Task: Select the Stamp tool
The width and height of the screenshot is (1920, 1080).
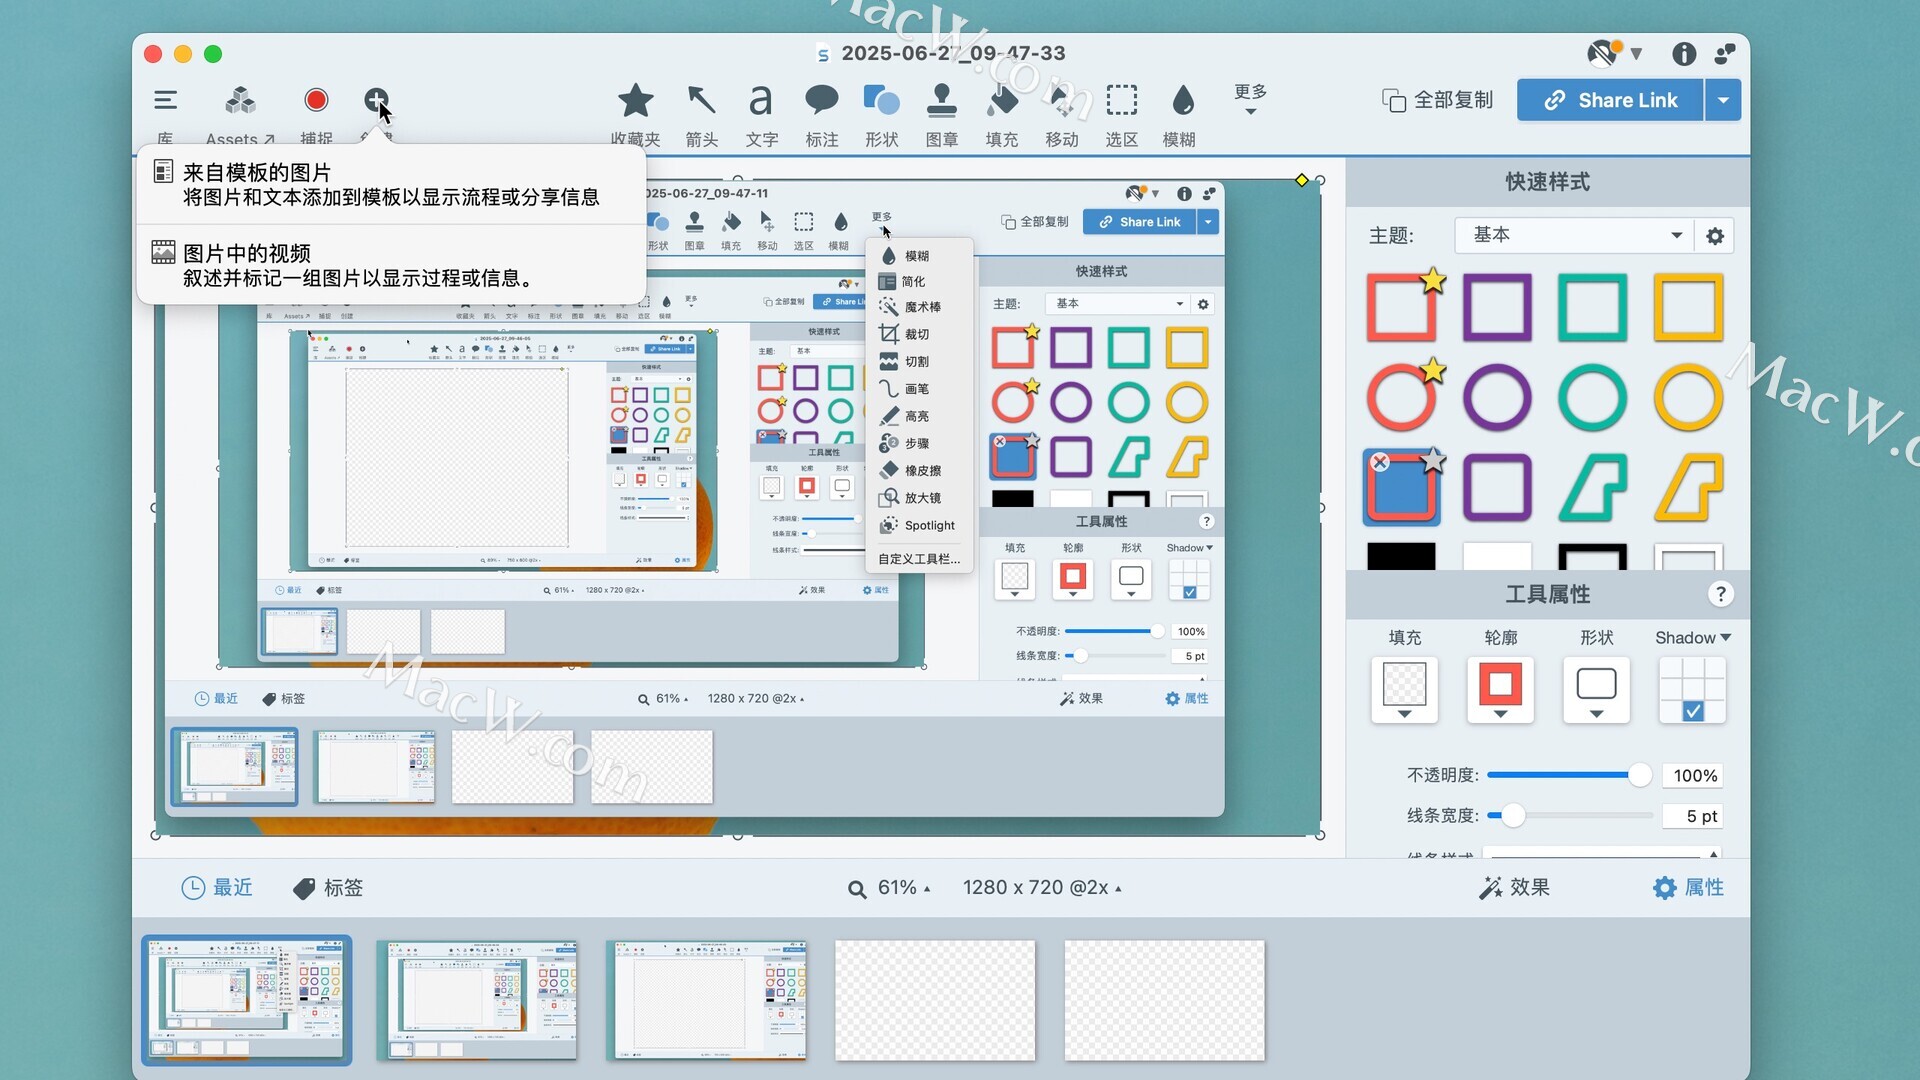Action: [942, 100]
